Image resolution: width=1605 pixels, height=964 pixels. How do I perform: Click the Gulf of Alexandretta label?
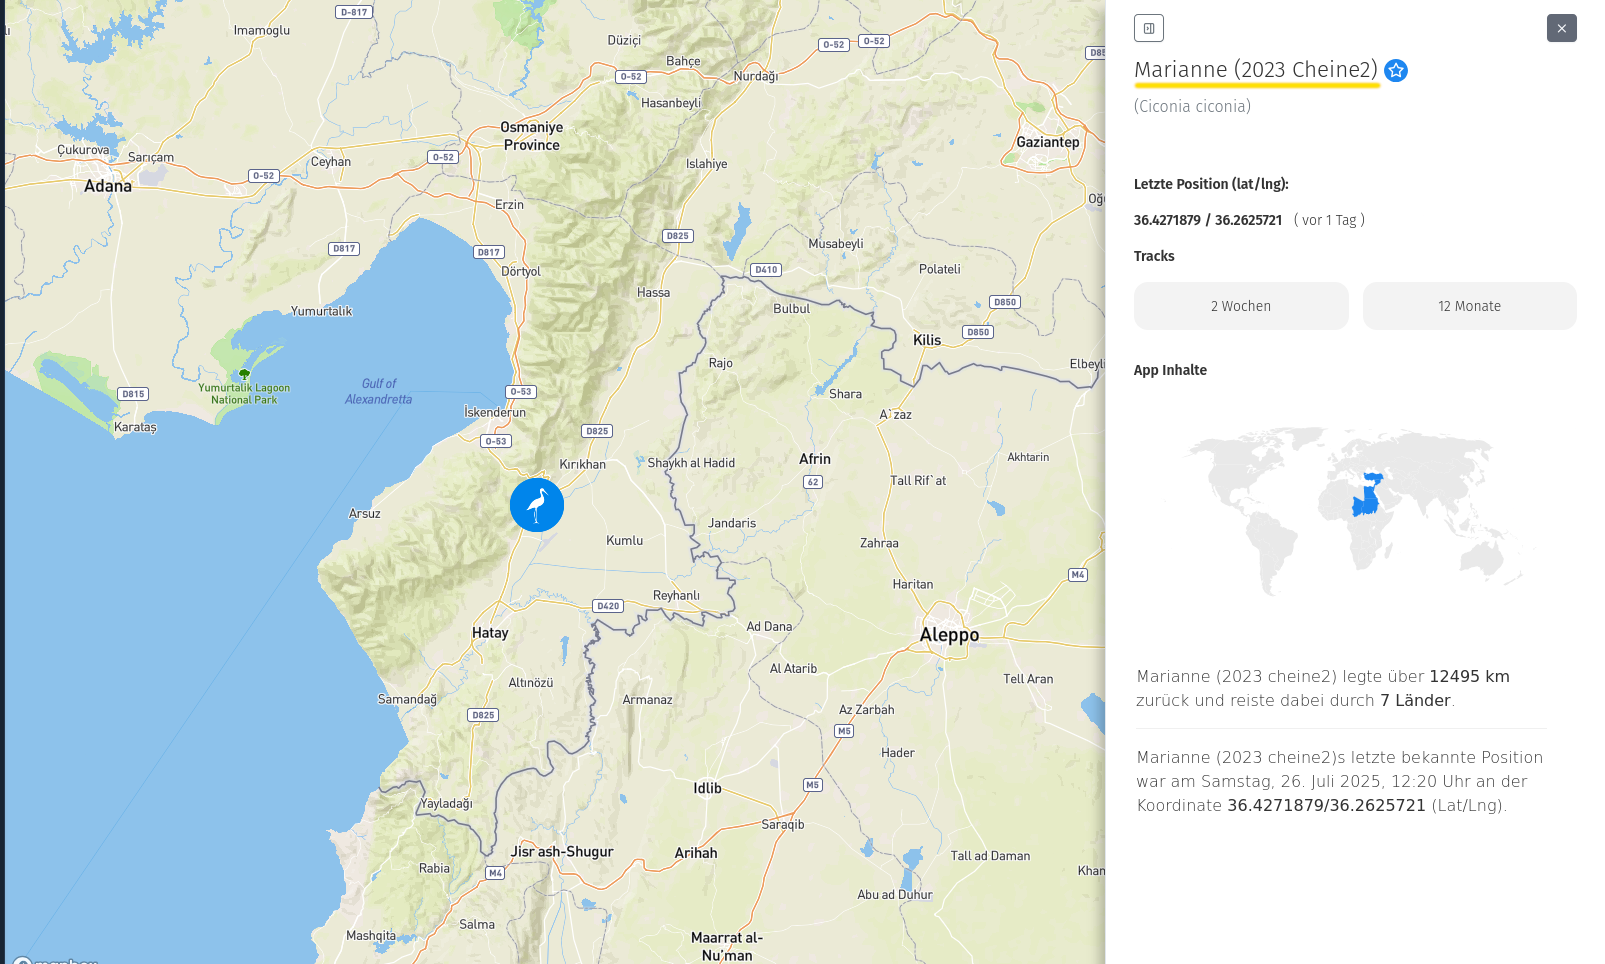378,391
